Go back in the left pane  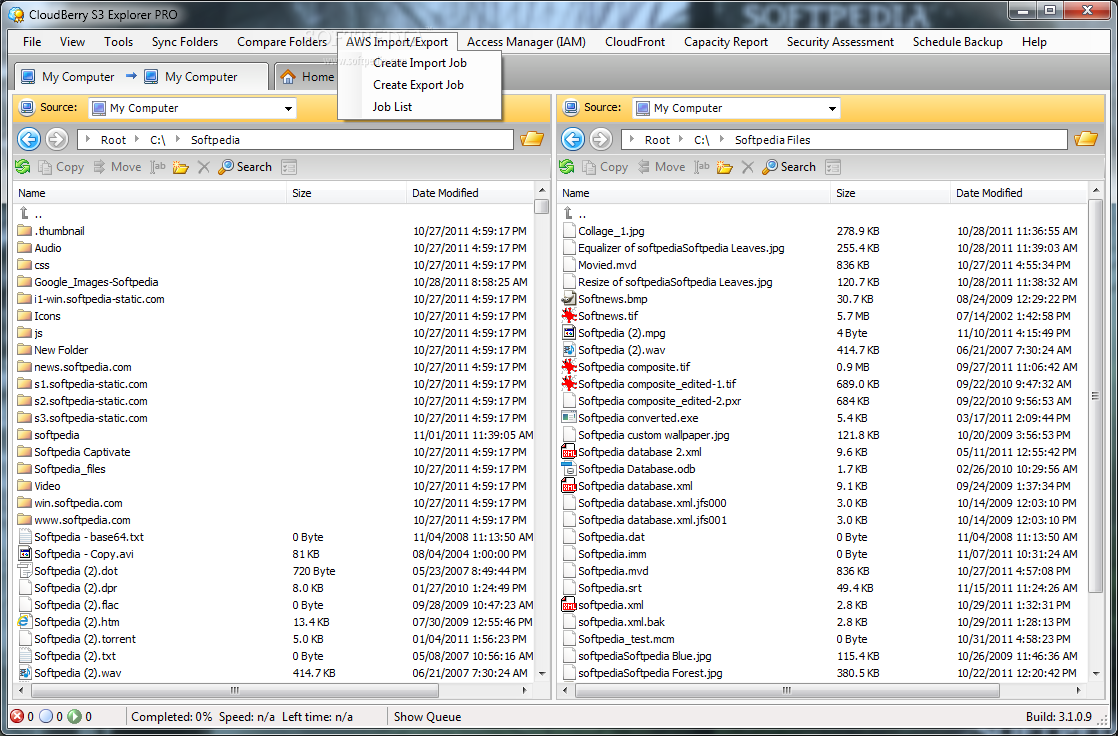point(29,139)
